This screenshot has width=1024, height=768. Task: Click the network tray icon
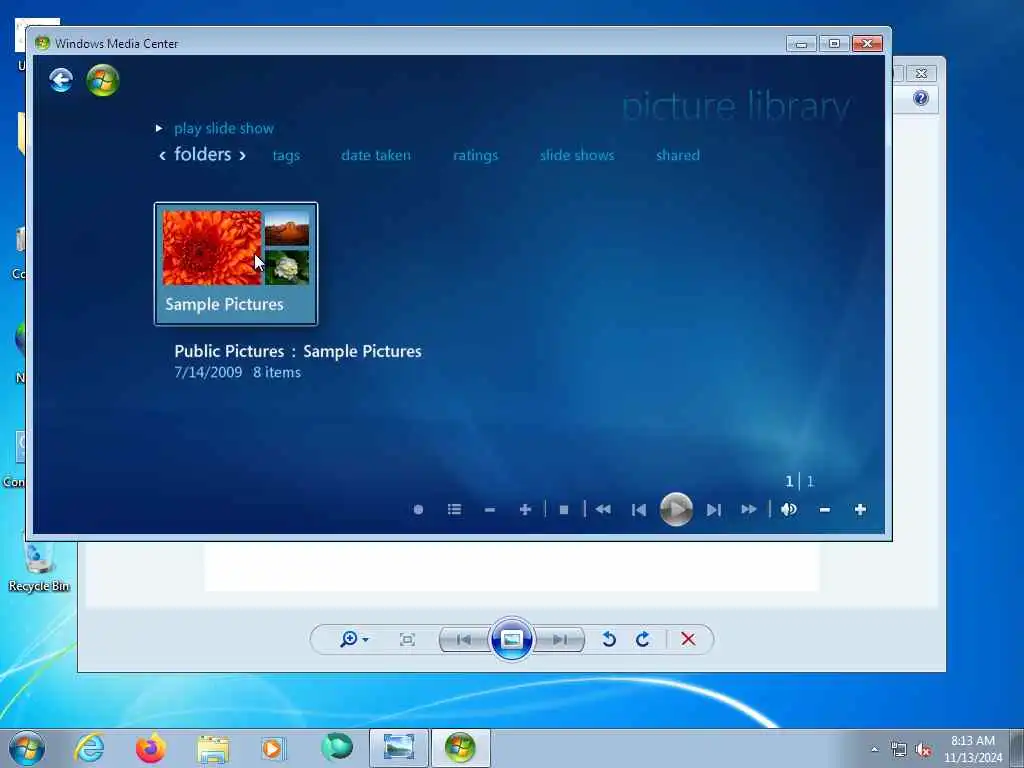tap(899, 750)
